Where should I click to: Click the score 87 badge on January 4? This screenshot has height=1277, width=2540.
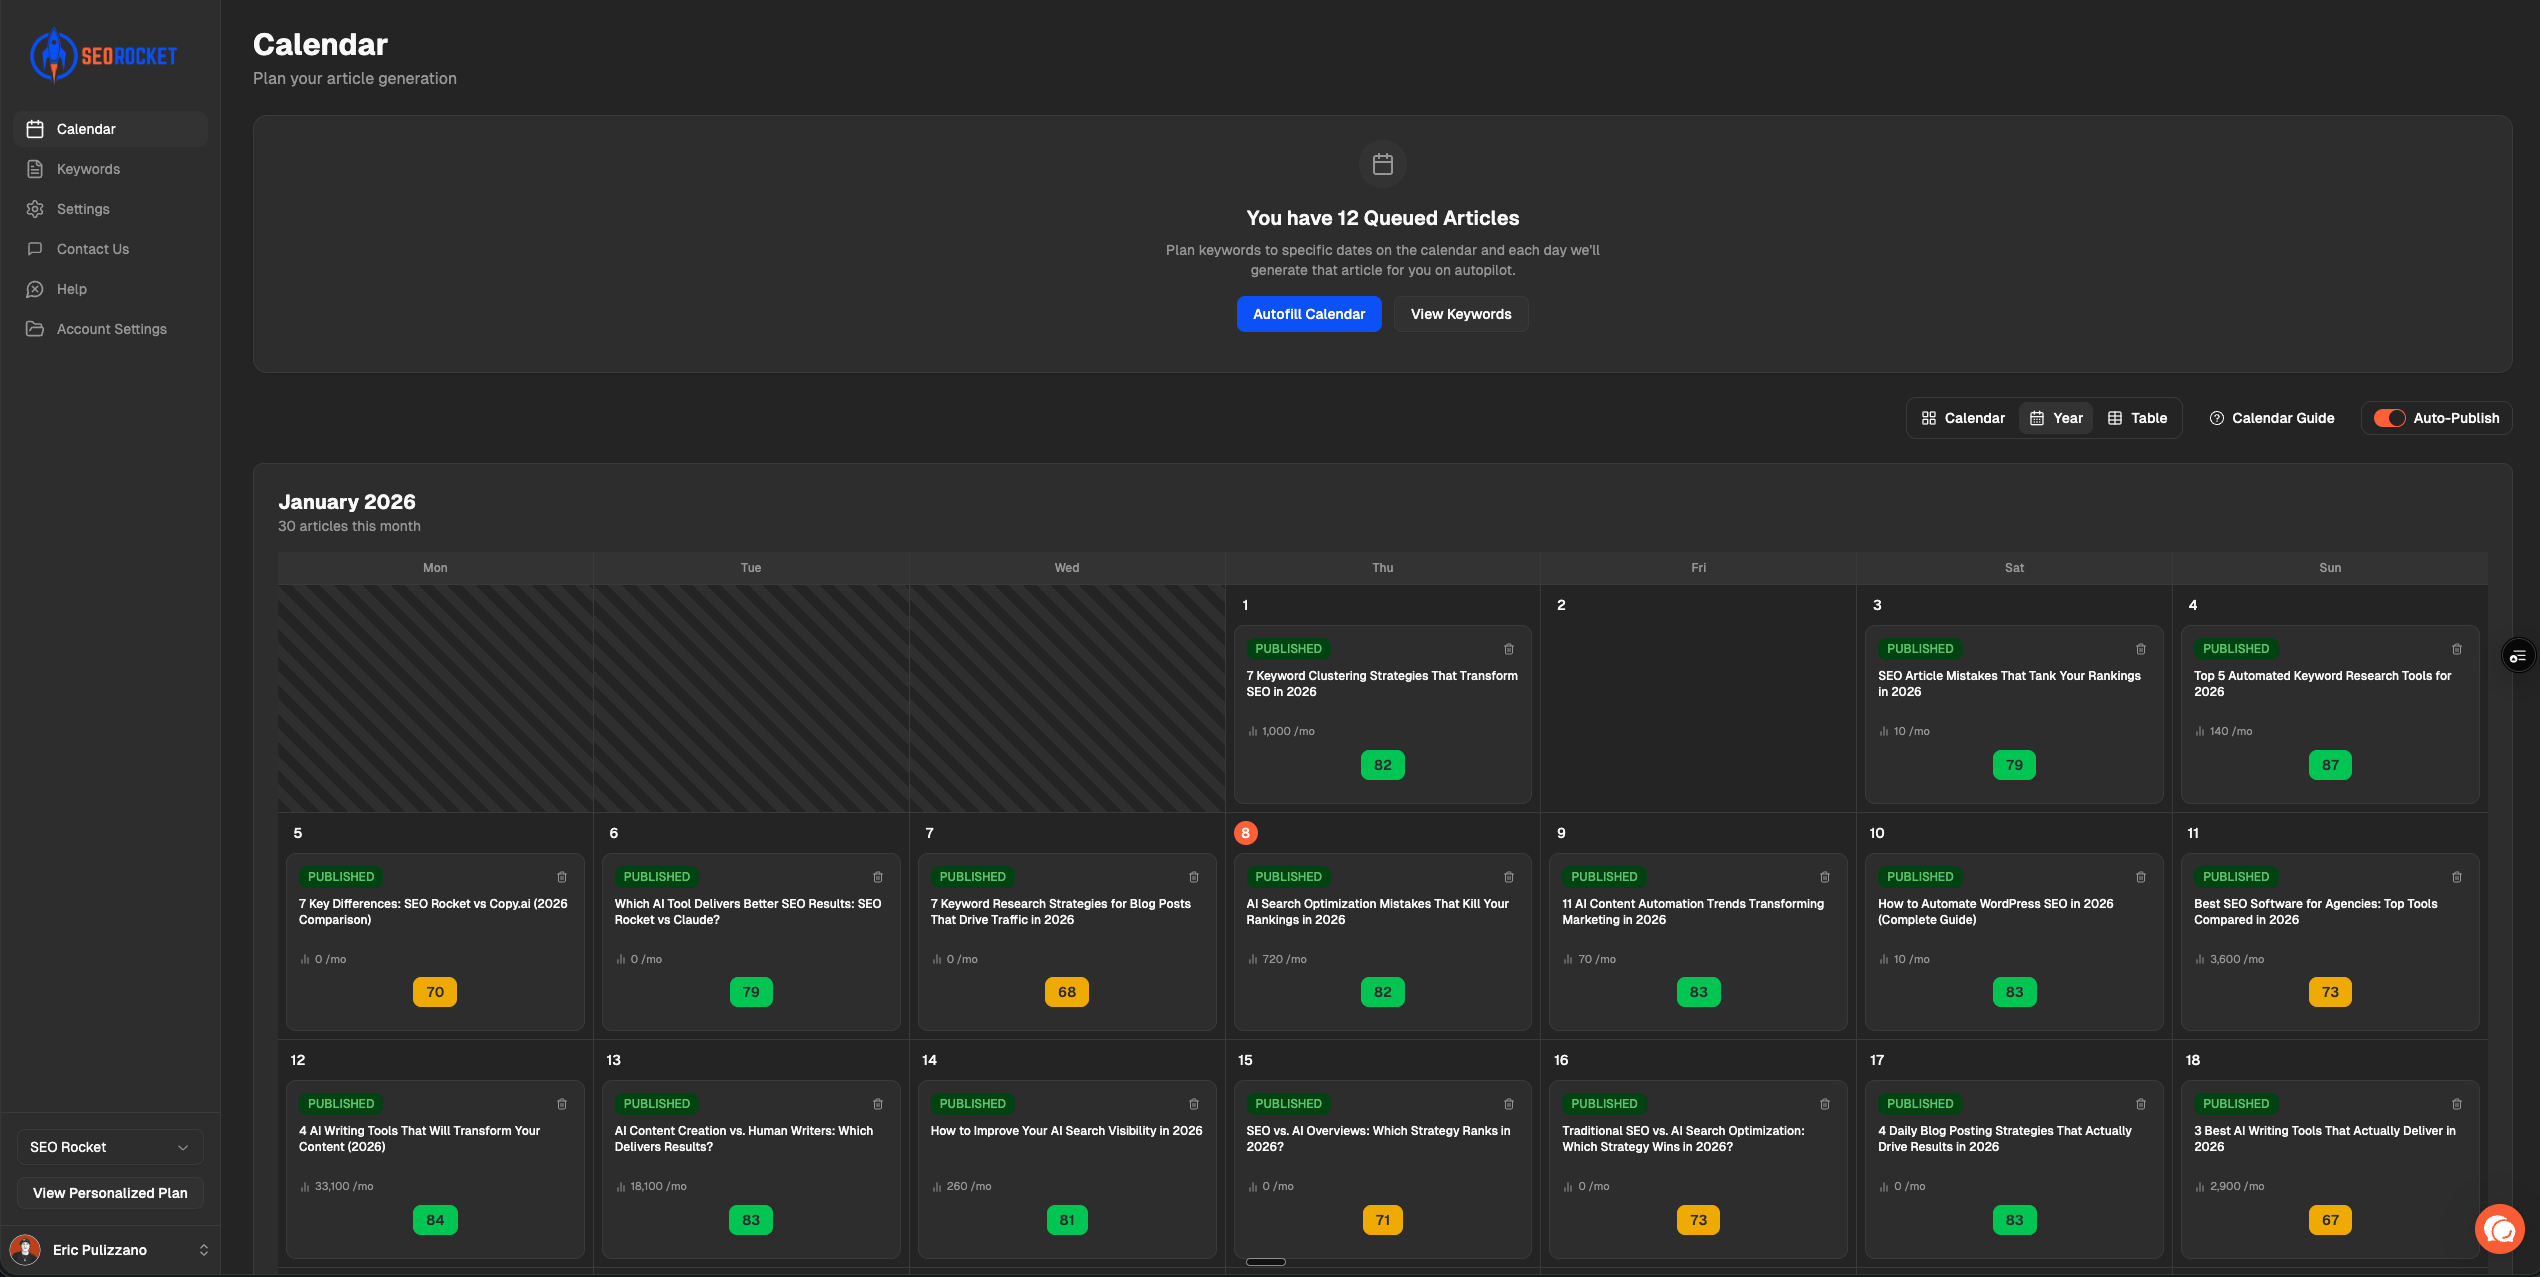coord(2329,765)
